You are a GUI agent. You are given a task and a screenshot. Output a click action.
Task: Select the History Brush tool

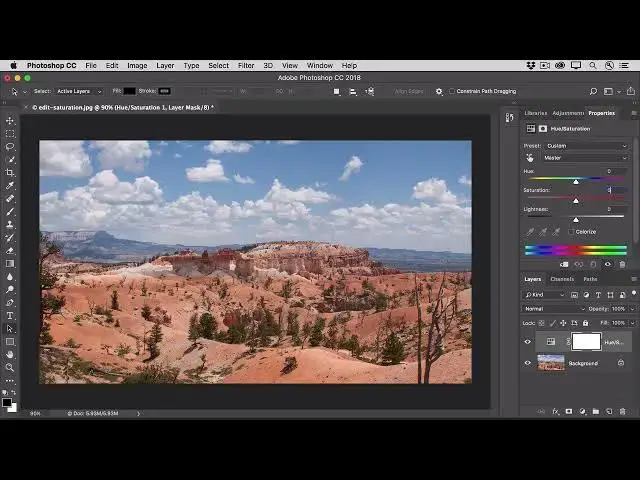10,238
